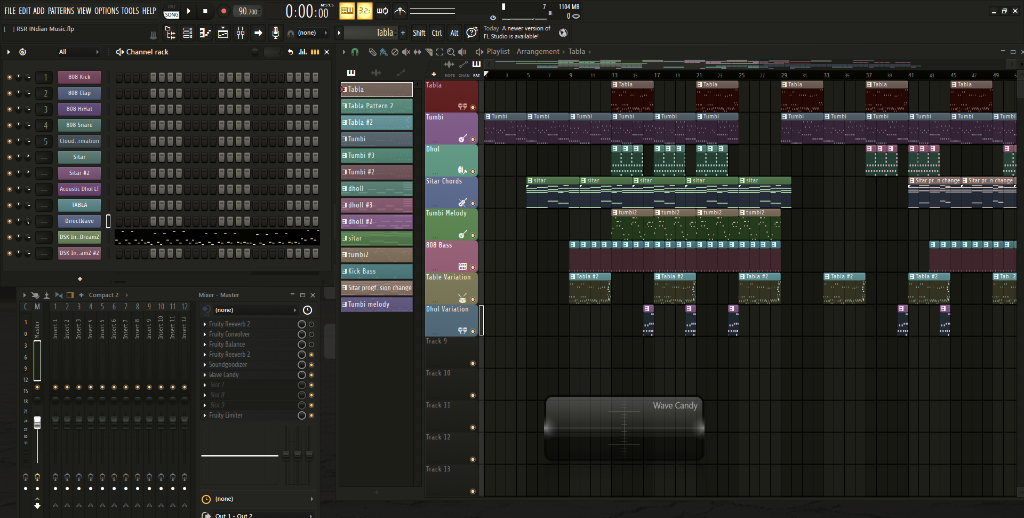Viewport: 1024px width, 518px height.
Task: Mute the 808 Kick channel
Action: point(9,77)
